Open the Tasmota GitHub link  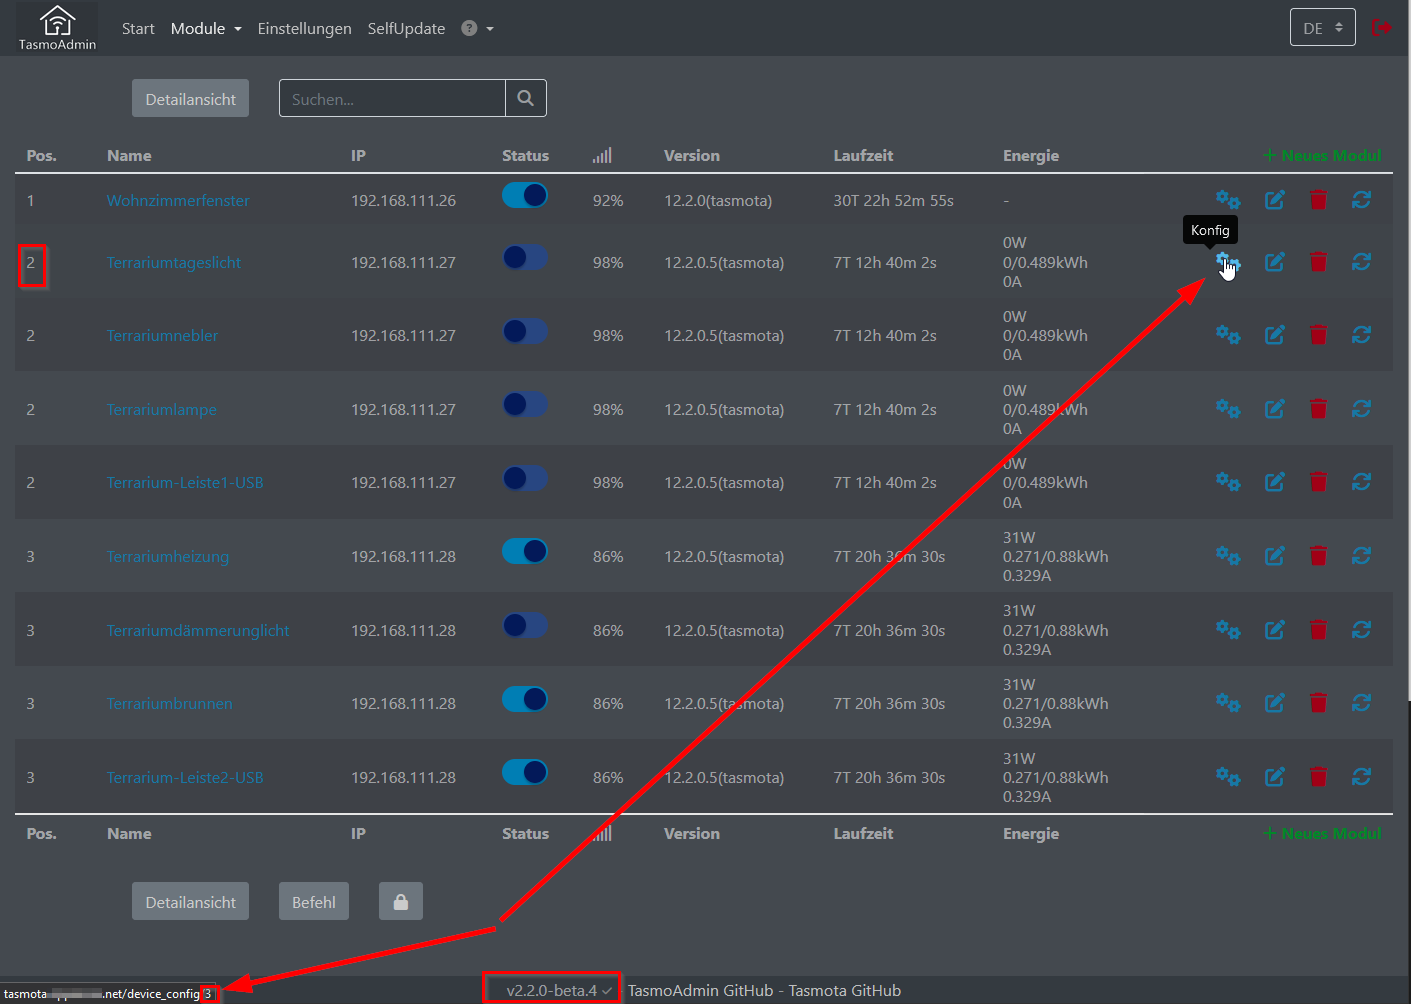(x=845, y=990)
